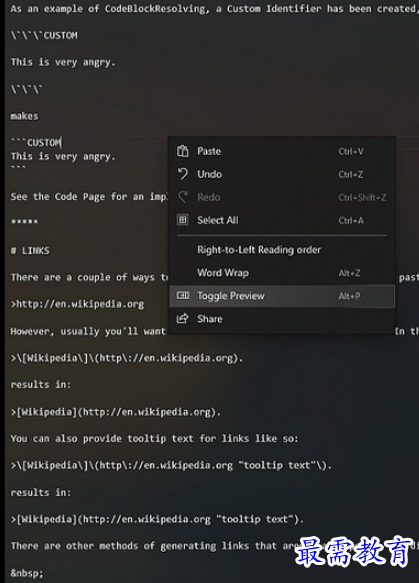Click the 'This is very angry.' first line
The image size is (419, 583).
[x=63, y=62]
